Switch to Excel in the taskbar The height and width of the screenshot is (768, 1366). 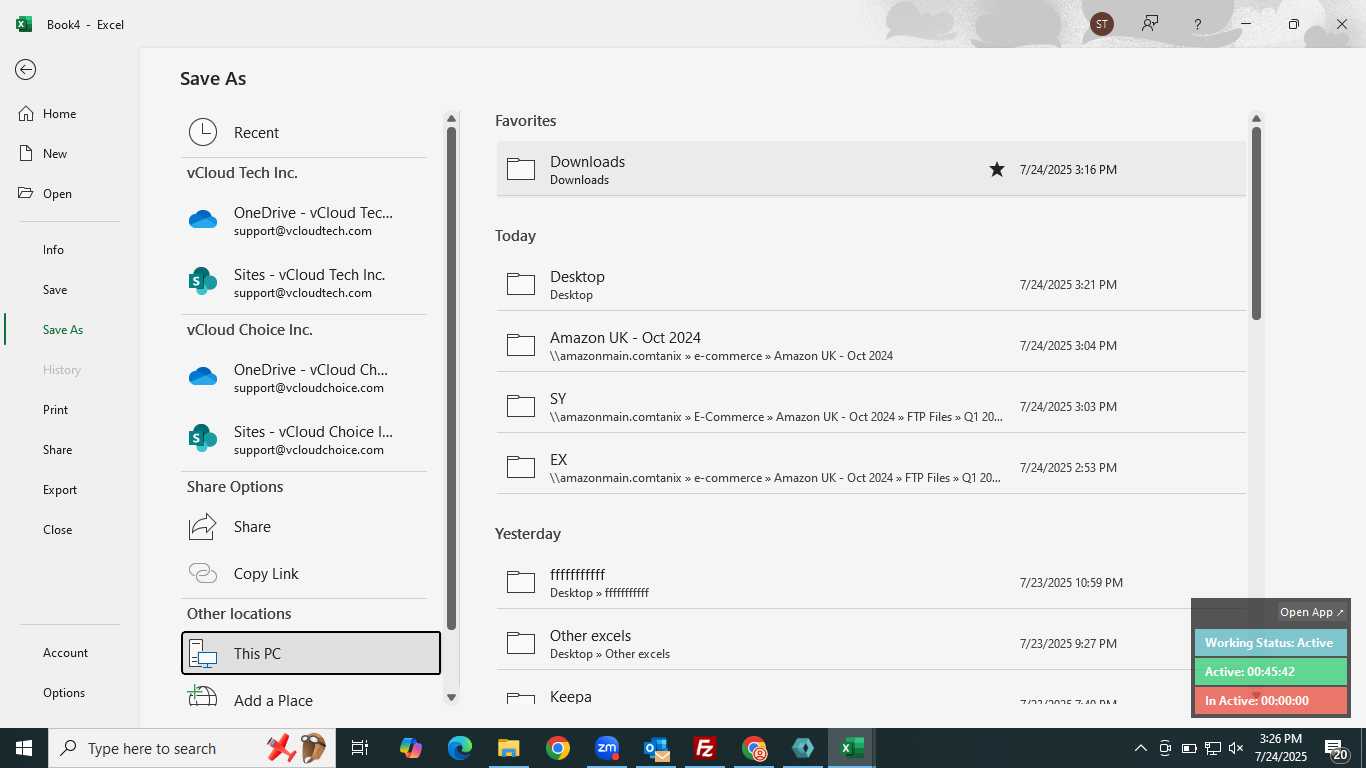click(x=852, y=748)
